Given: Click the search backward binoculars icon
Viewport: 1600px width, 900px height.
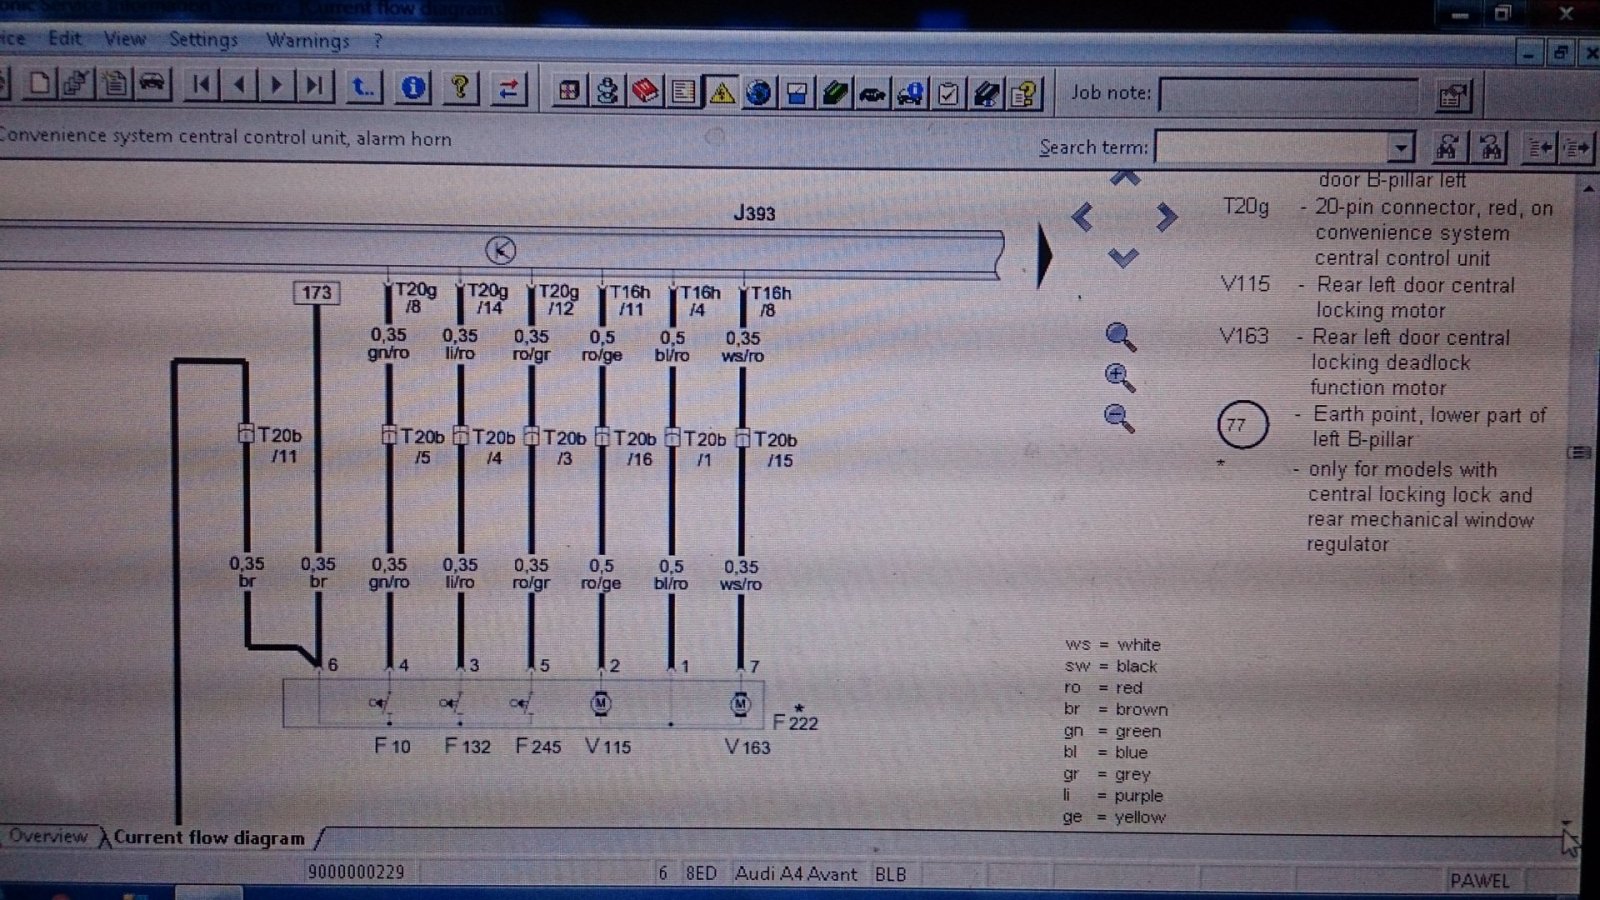Looking at the screenshot, I should (x=1490, y=148).
